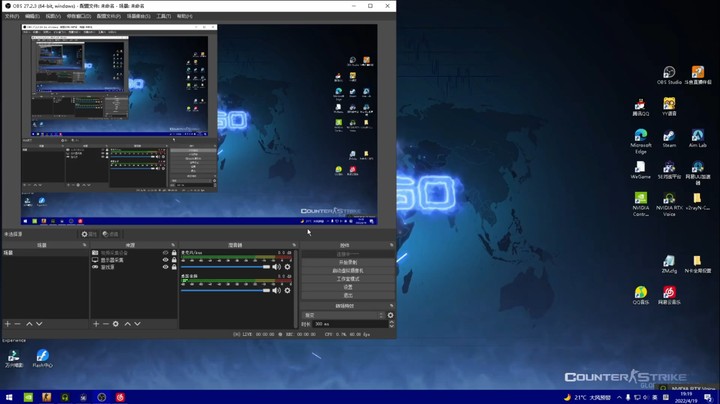Image resolution: width=720 pixels, height=404 pixels.
Task: Pop out the Sources dock header icon
Action: pos(173,245)
